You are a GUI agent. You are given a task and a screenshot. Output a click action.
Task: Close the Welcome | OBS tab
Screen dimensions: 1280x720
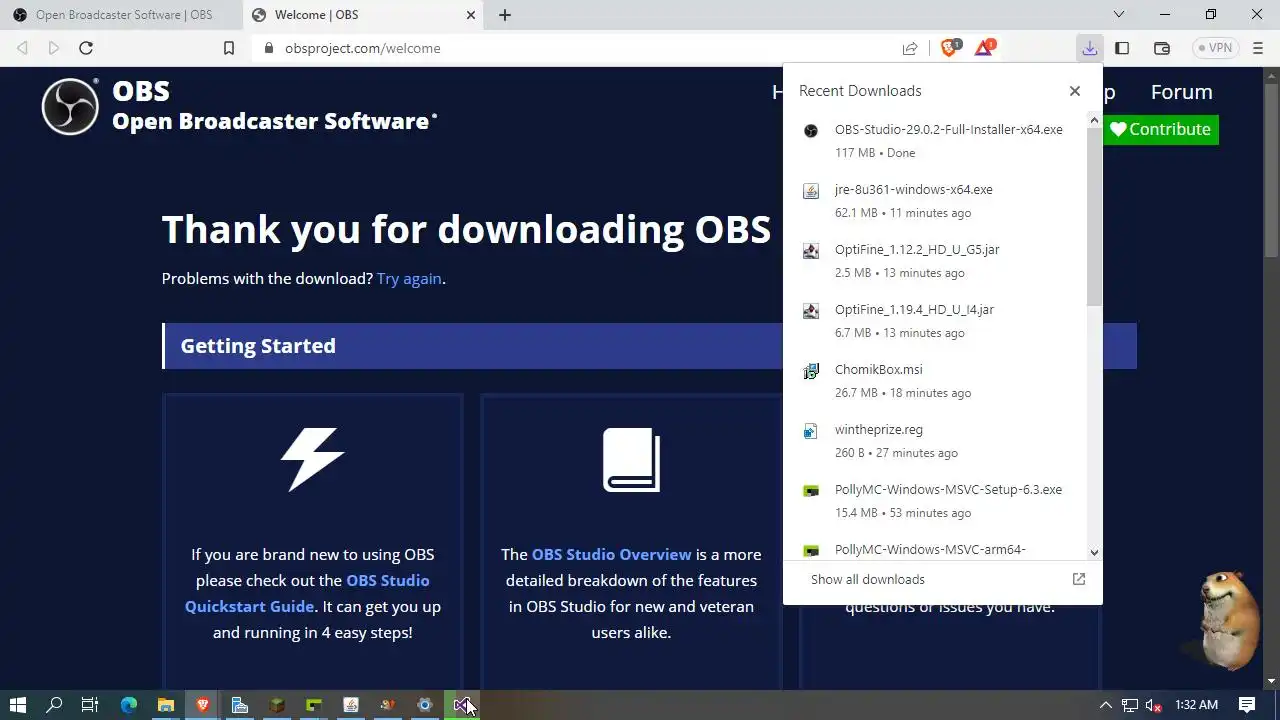pyautogui.click(x=471, y=15)
